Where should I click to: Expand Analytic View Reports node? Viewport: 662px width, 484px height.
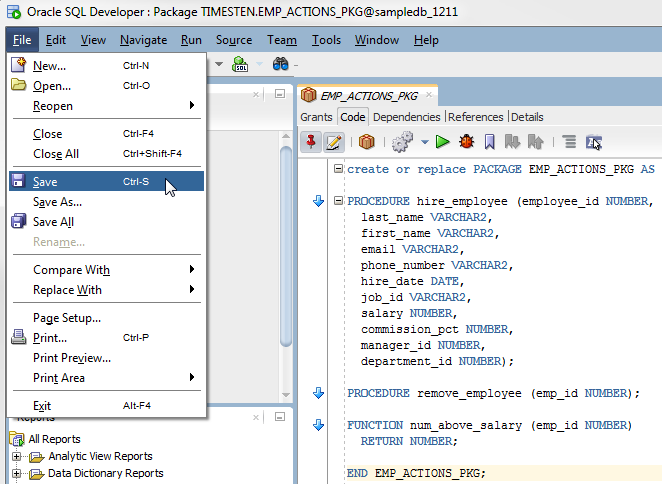click(16, 457)
